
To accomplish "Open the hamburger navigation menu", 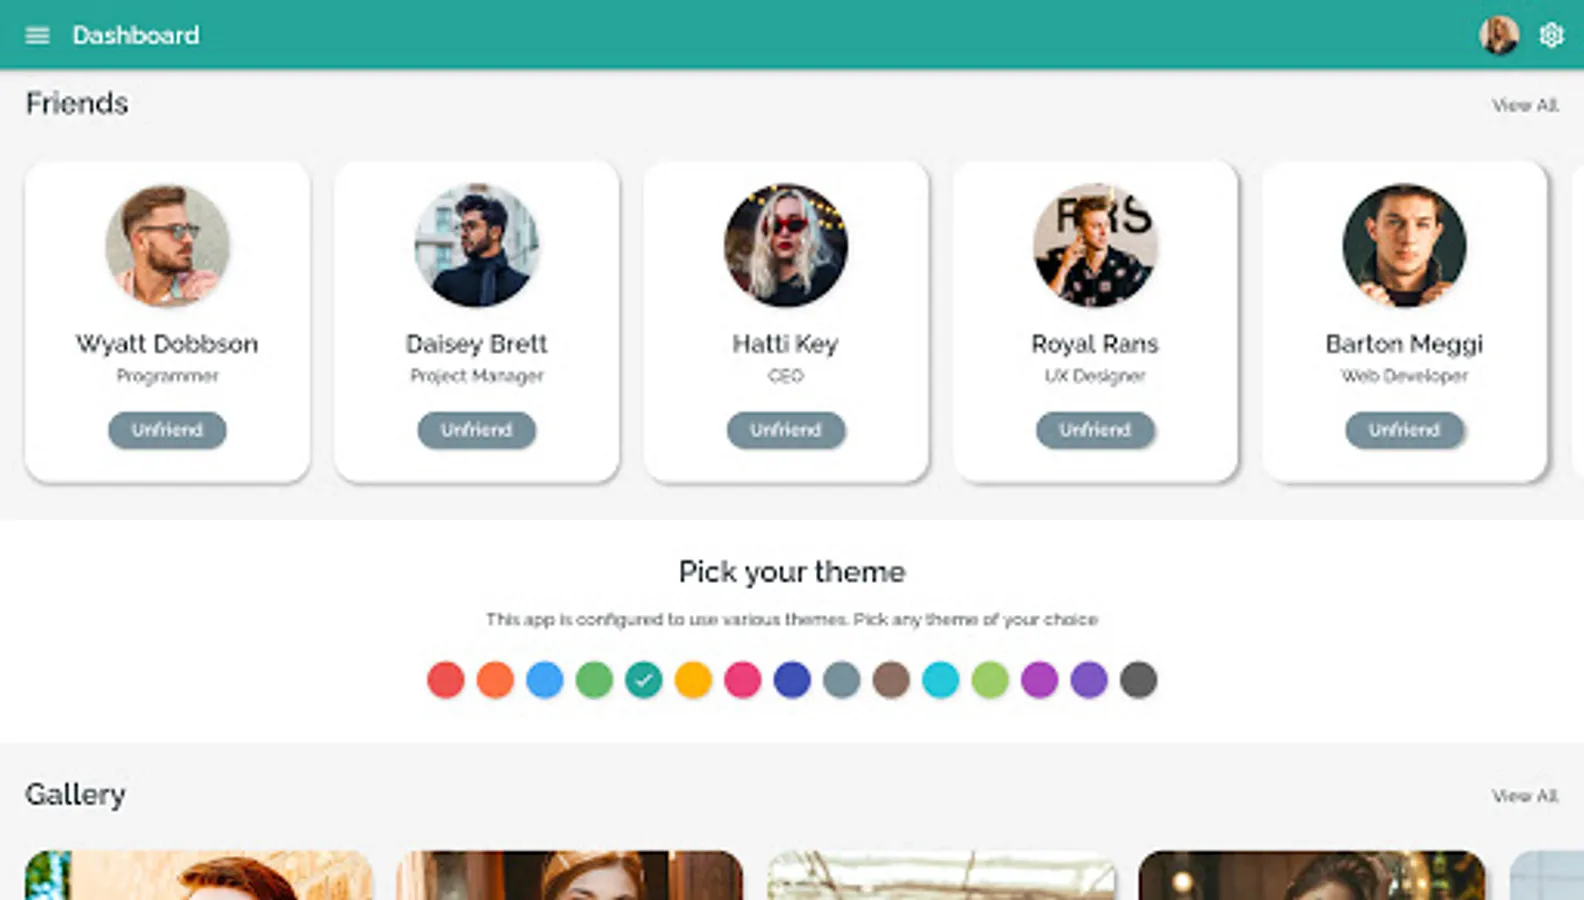I will [37, 36].
